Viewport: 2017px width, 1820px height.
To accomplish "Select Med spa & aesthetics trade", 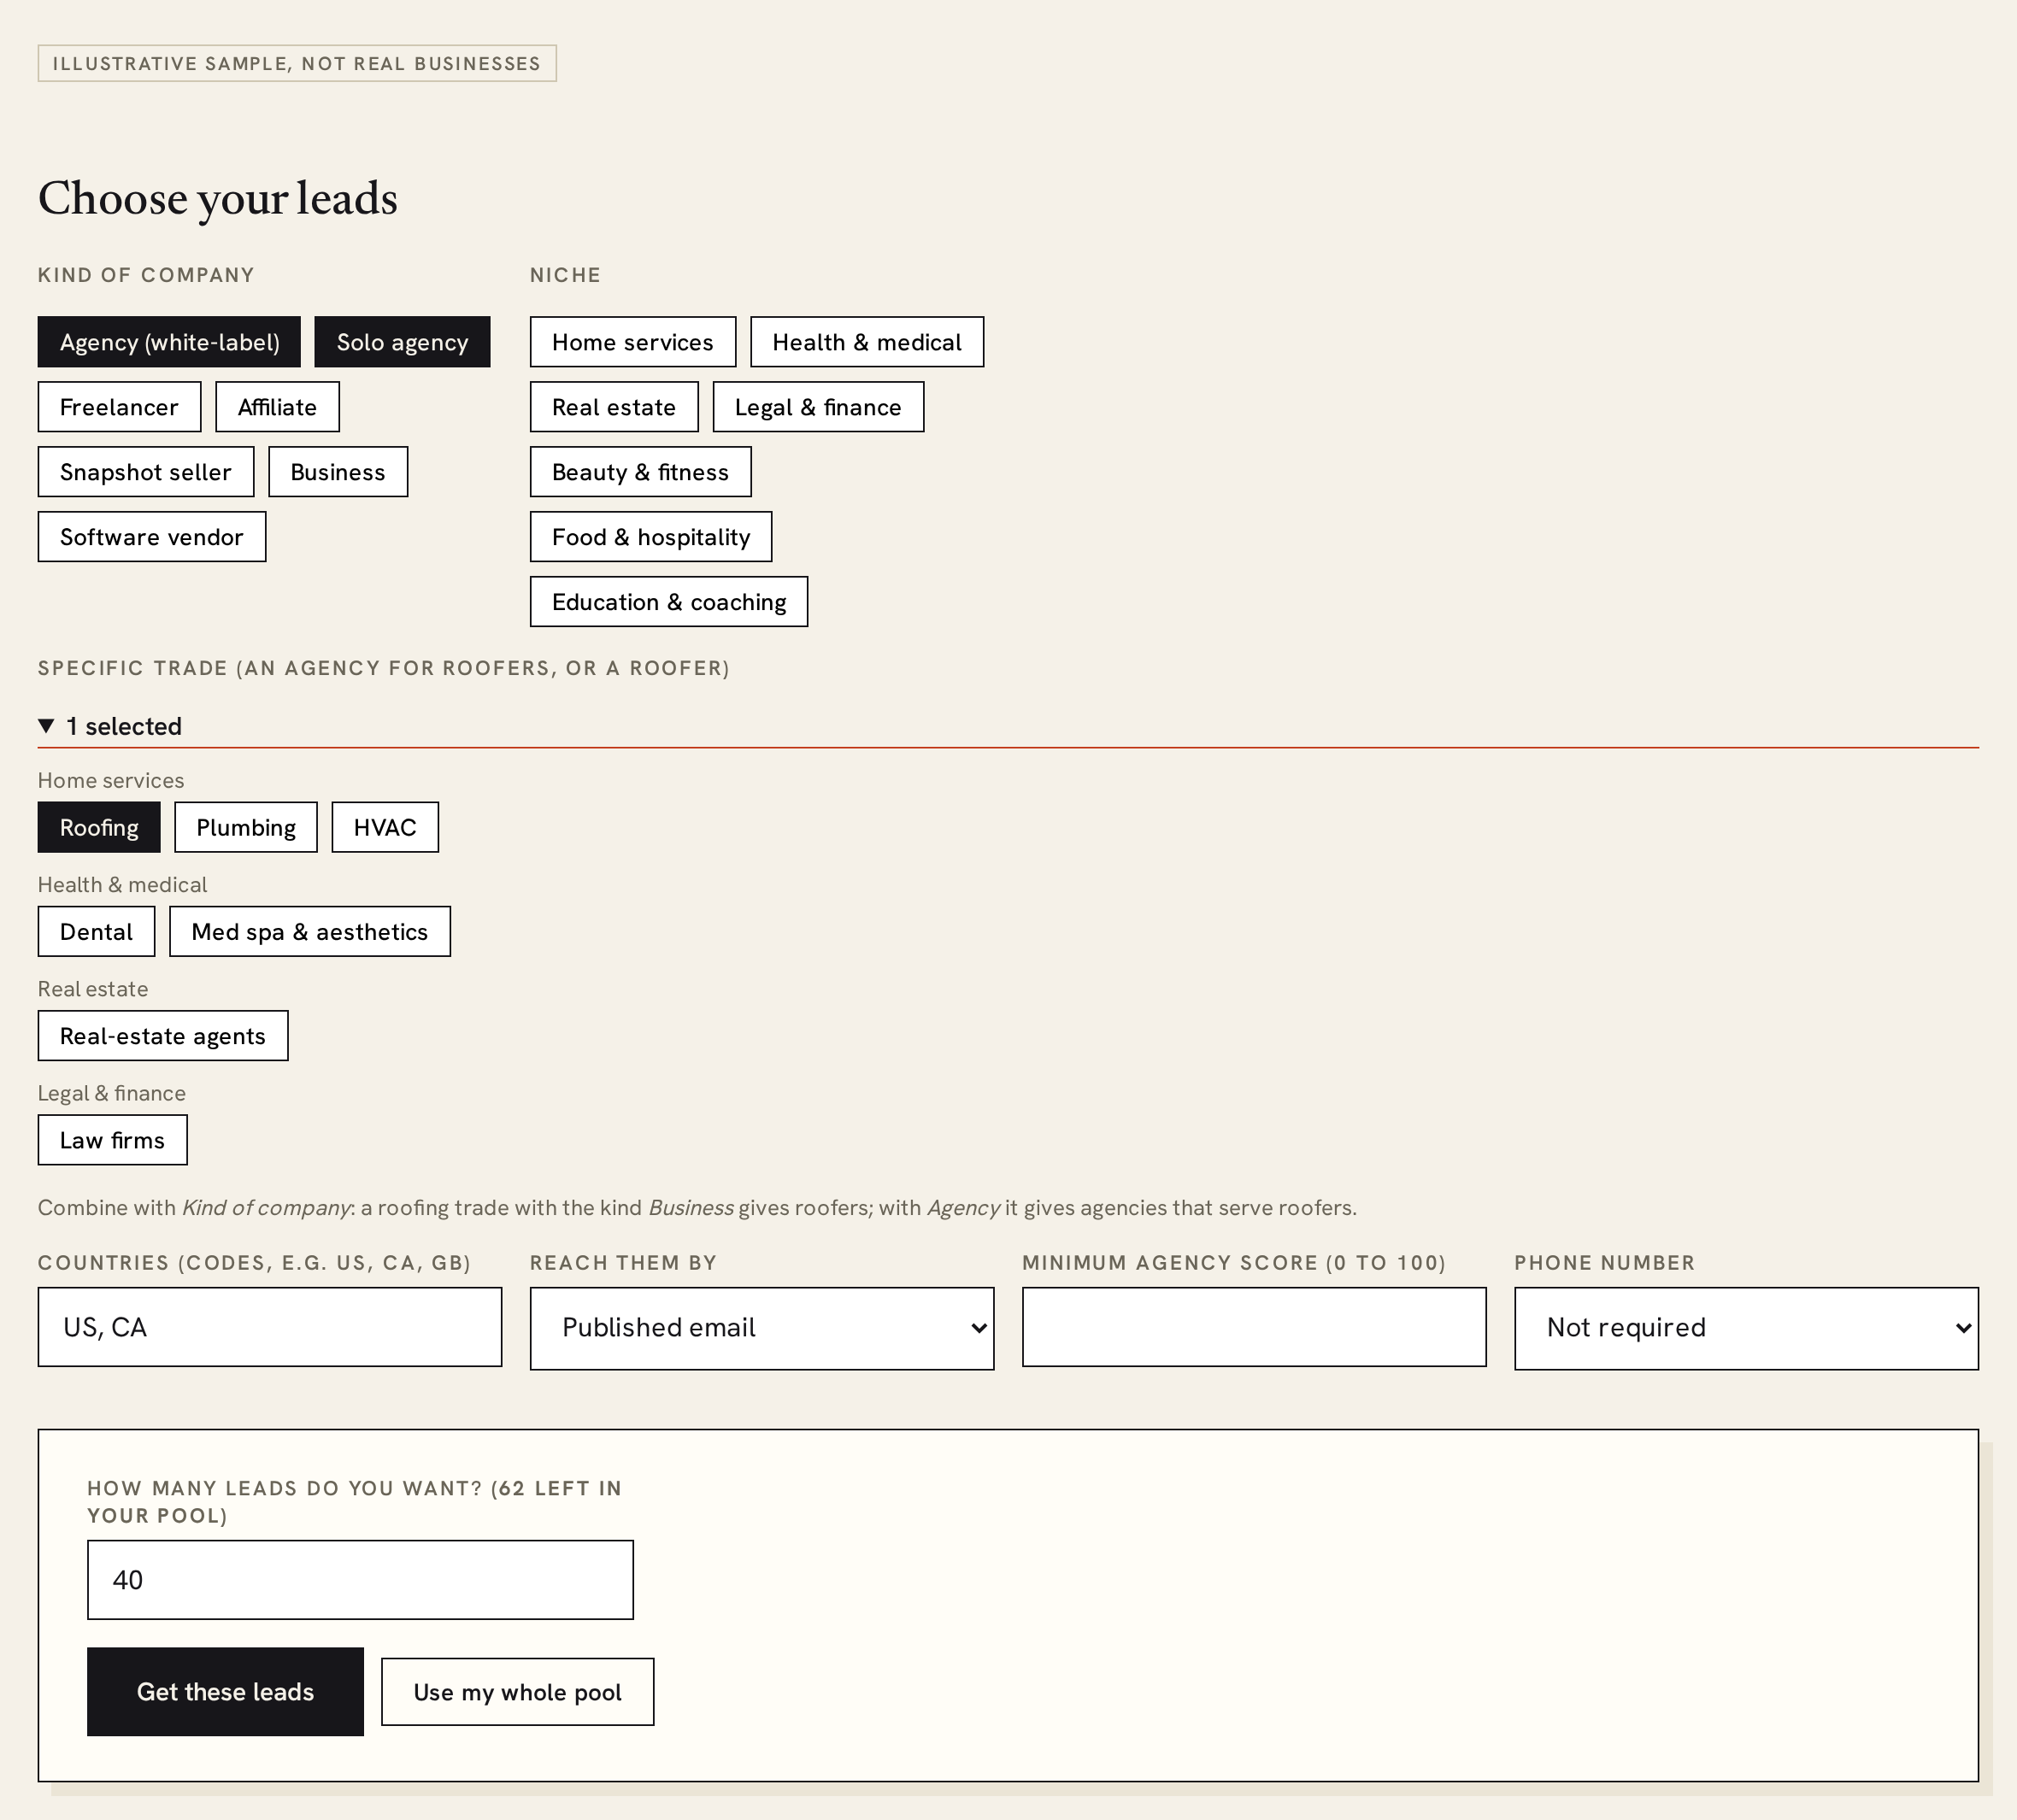I will coord(310,932).
